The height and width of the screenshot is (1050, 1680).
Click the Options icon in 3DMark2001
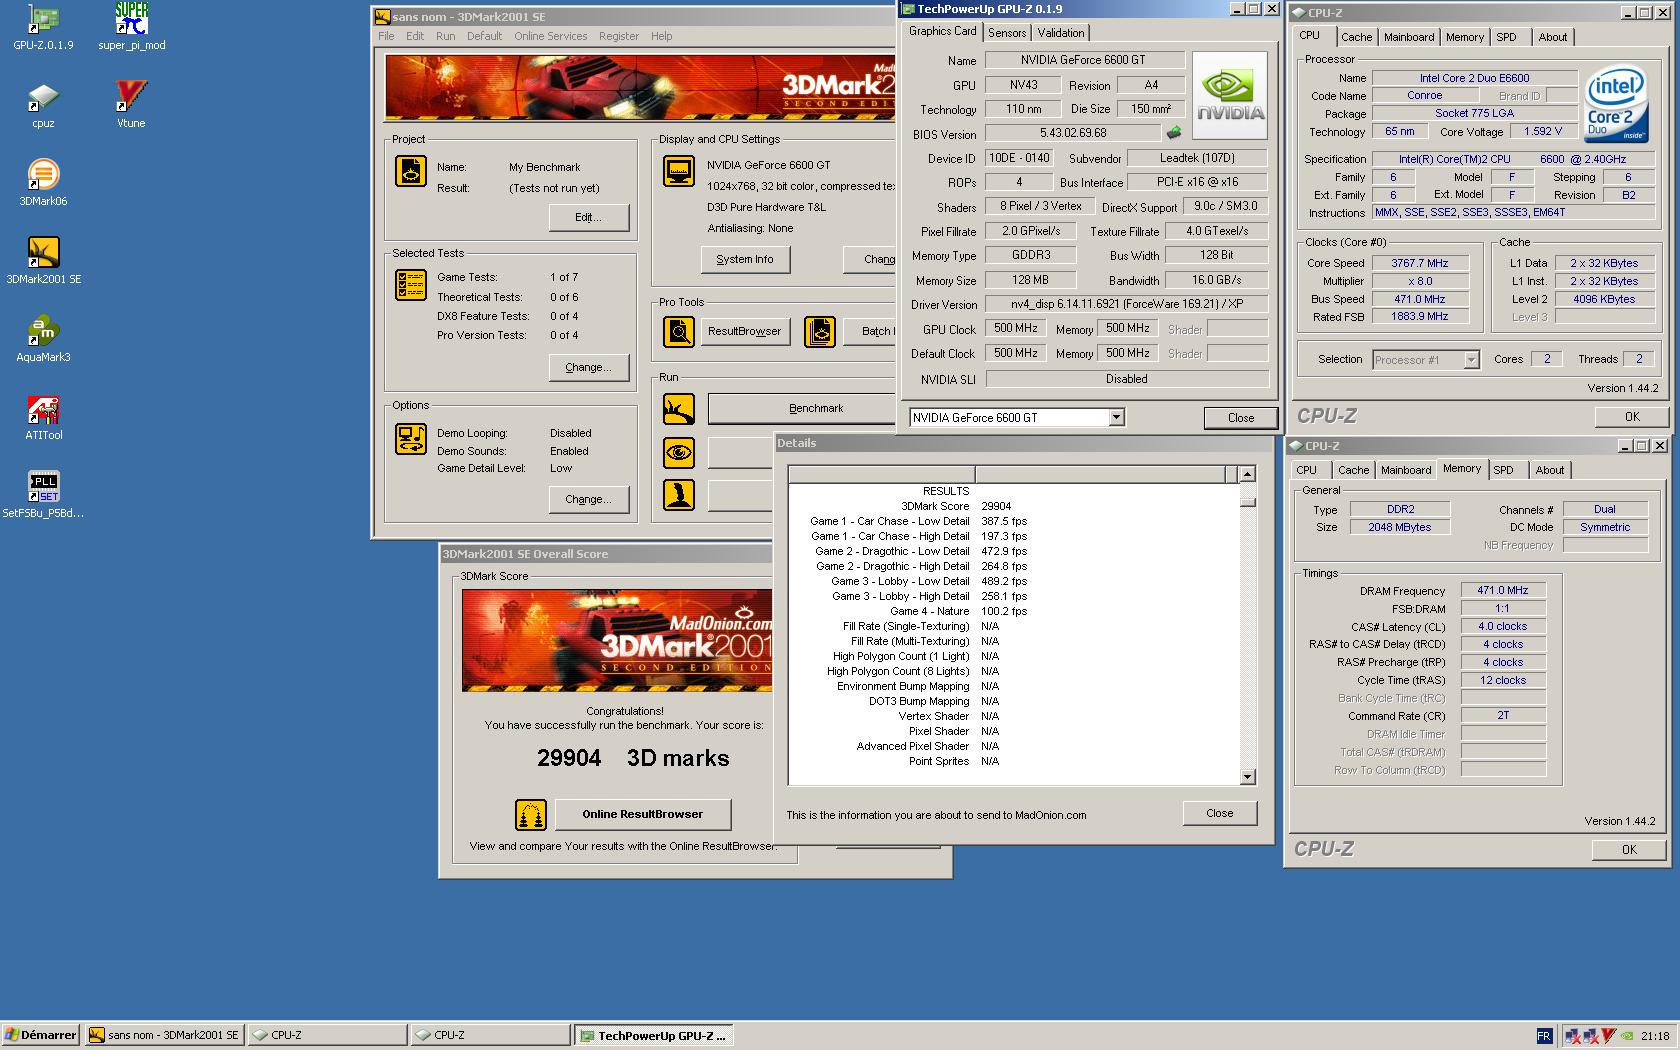(410, 438)
